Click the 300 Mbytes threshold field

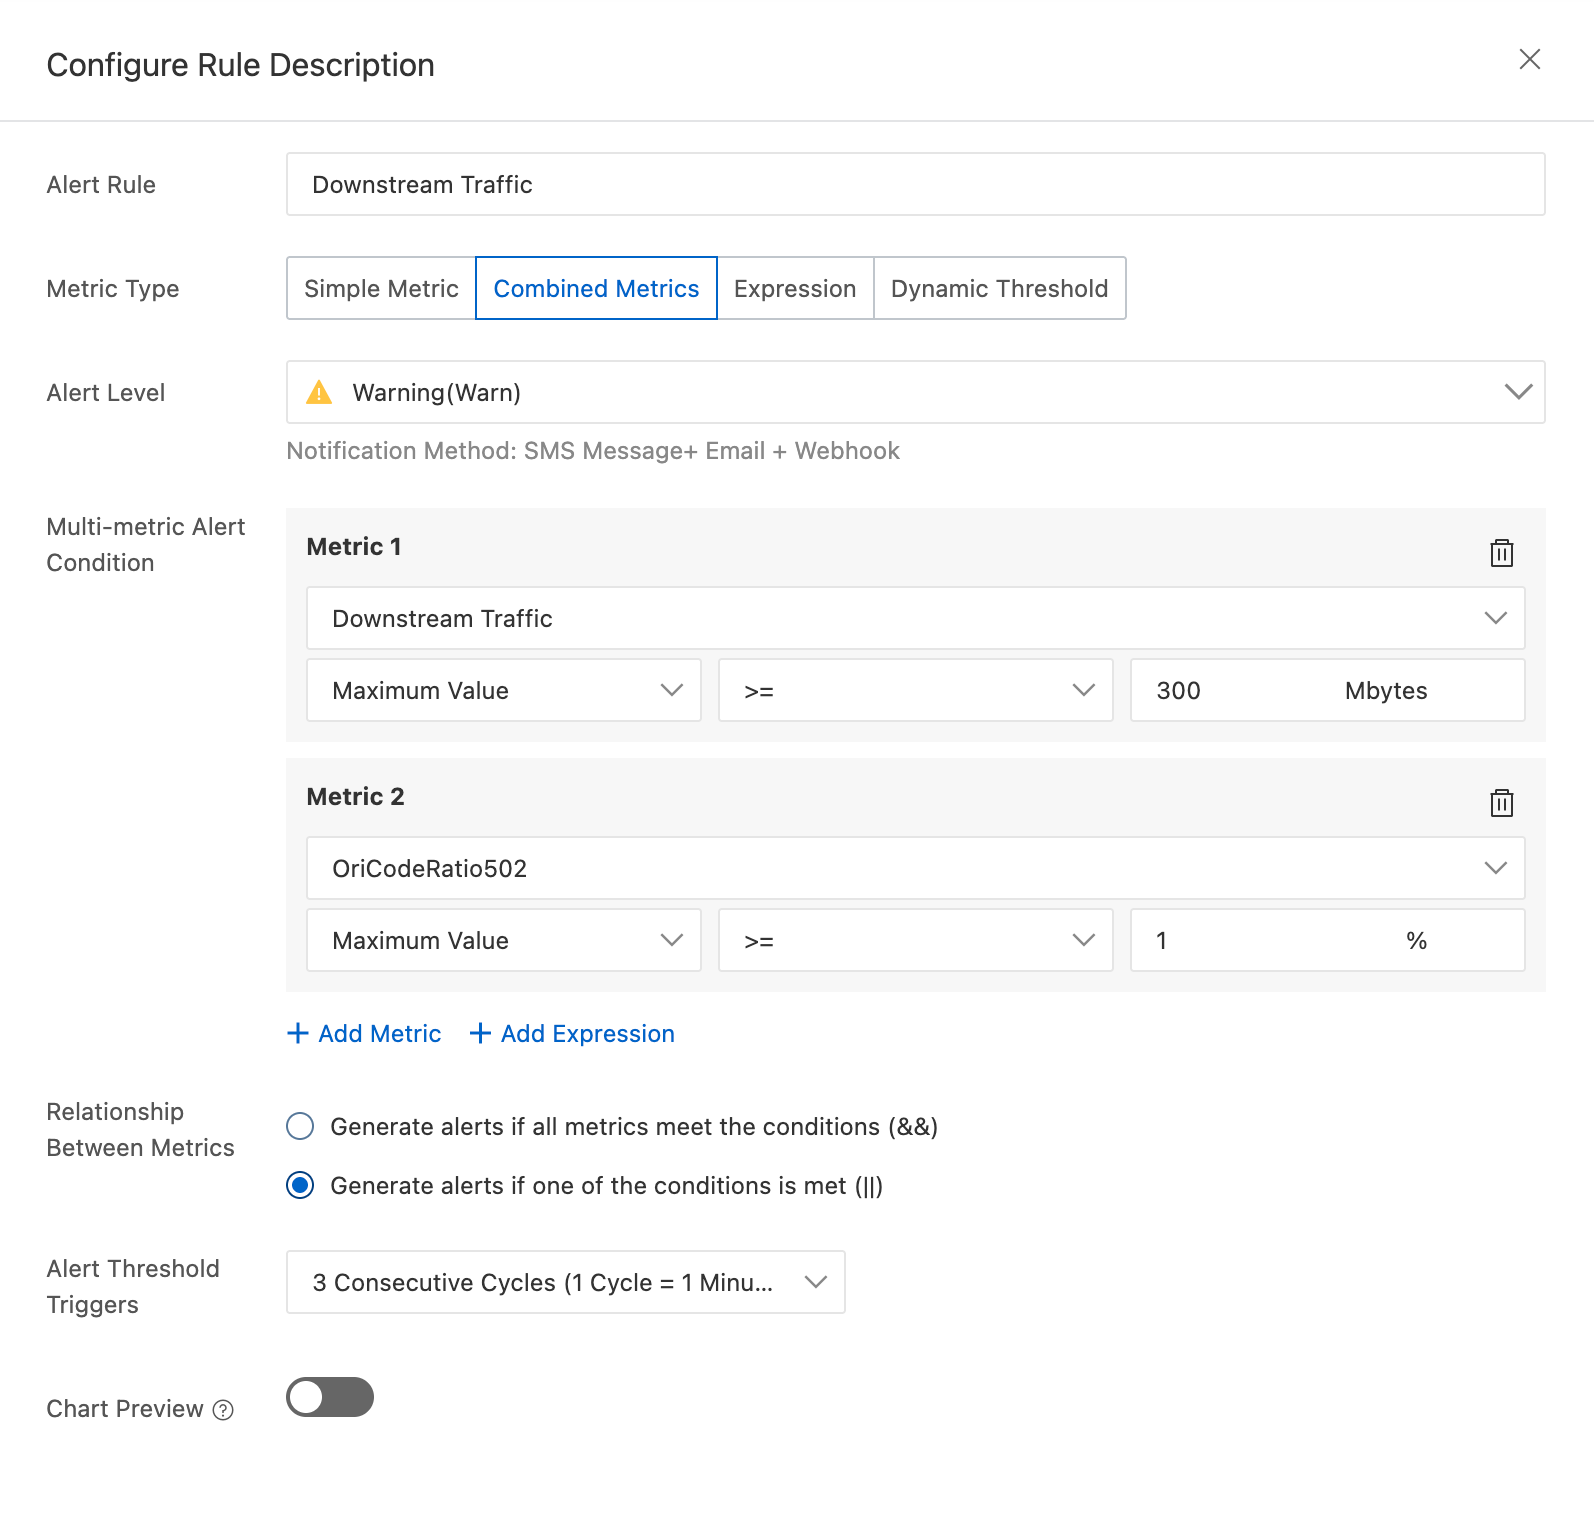point(1240,690)
